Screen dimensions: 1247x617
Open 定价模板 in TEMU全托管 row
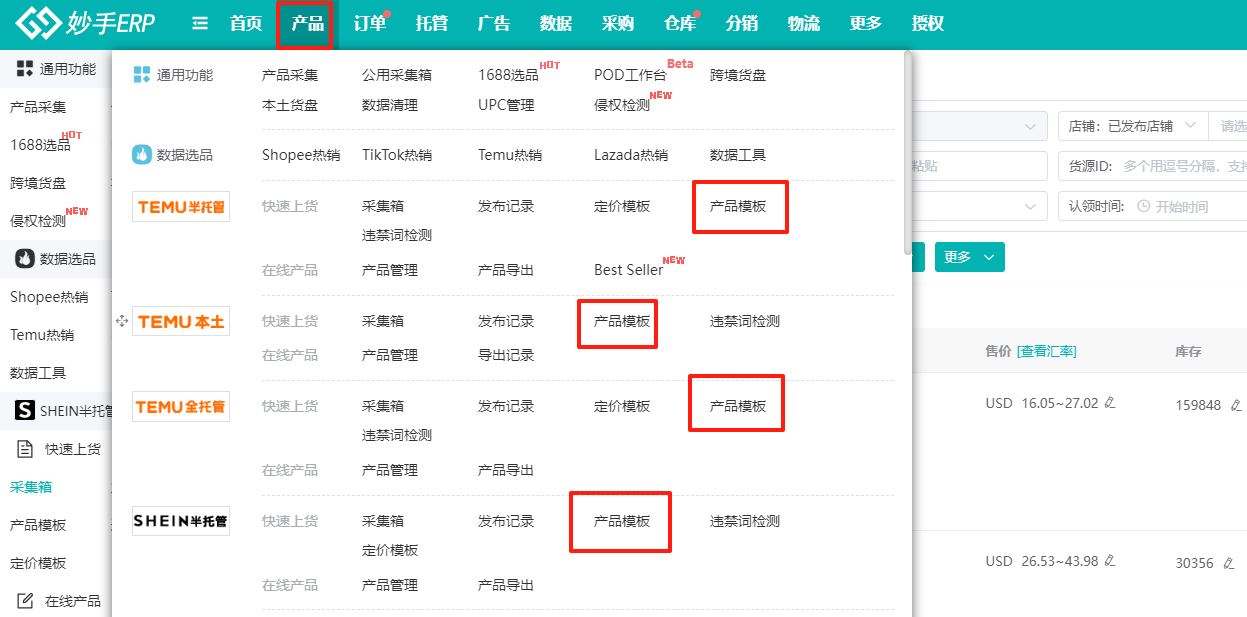coord(622,406)
